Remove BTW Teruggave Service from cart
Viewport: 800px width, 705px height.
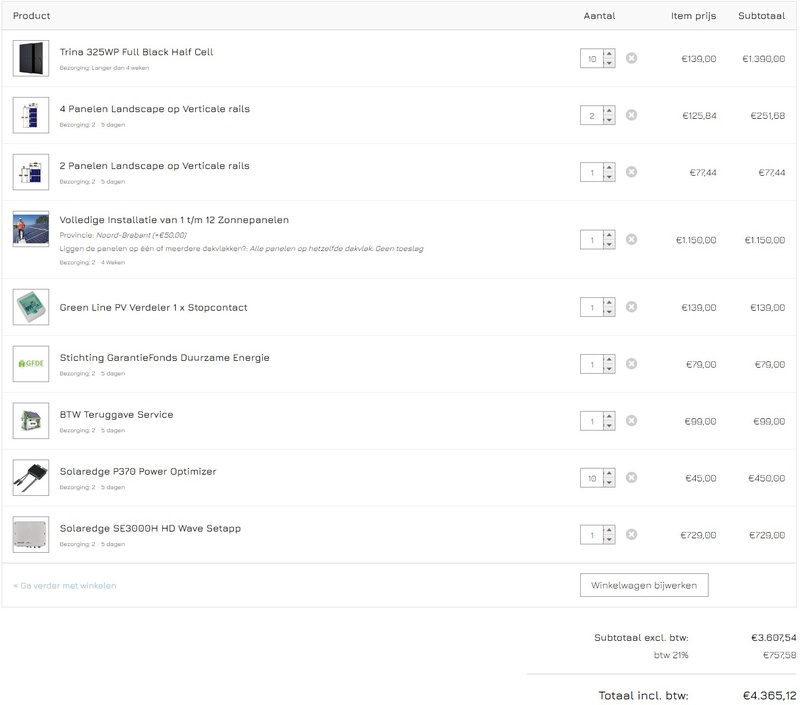coord(631,421)
